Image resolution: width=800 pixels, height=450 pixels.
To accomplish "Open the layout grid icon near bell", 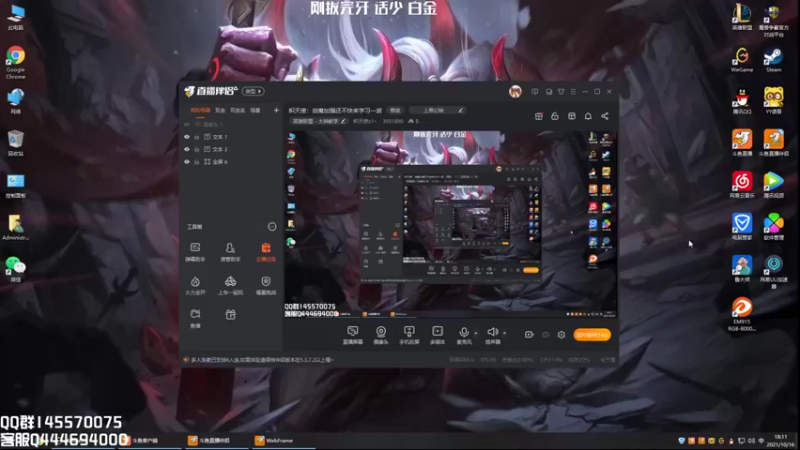I will pyautogui.click(x=571, y=116).
